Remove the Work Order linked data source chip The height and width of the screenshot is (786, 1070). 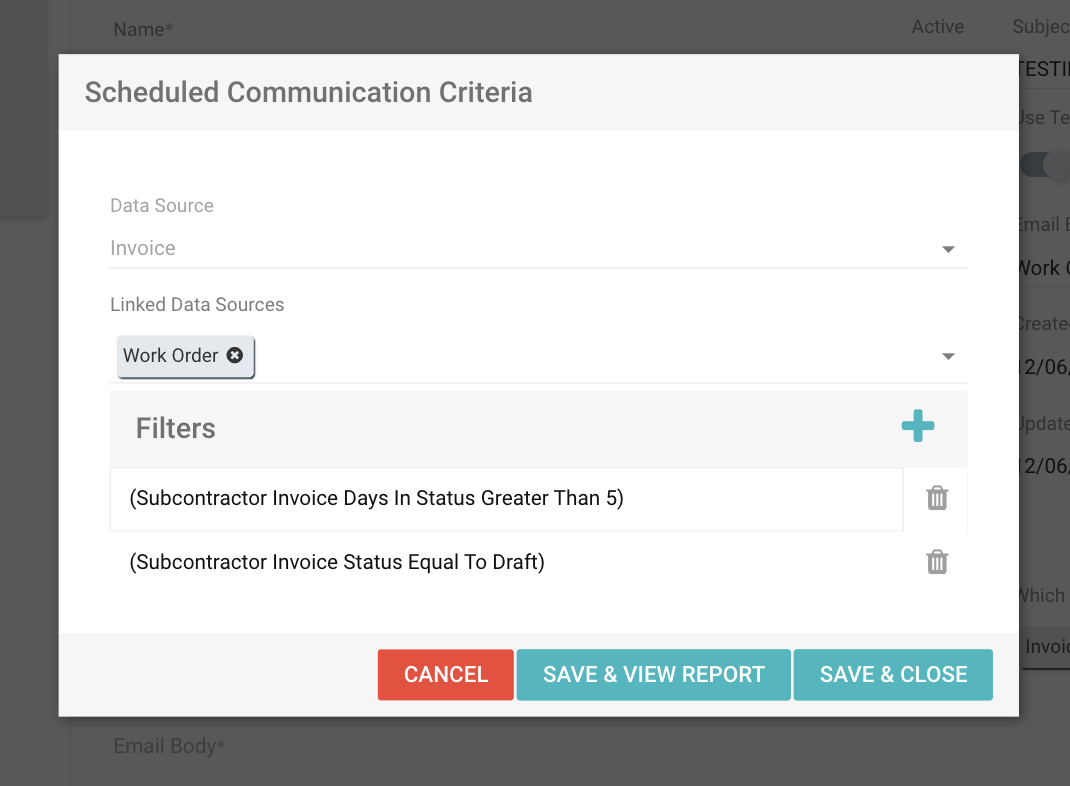(x=235, y=355)
